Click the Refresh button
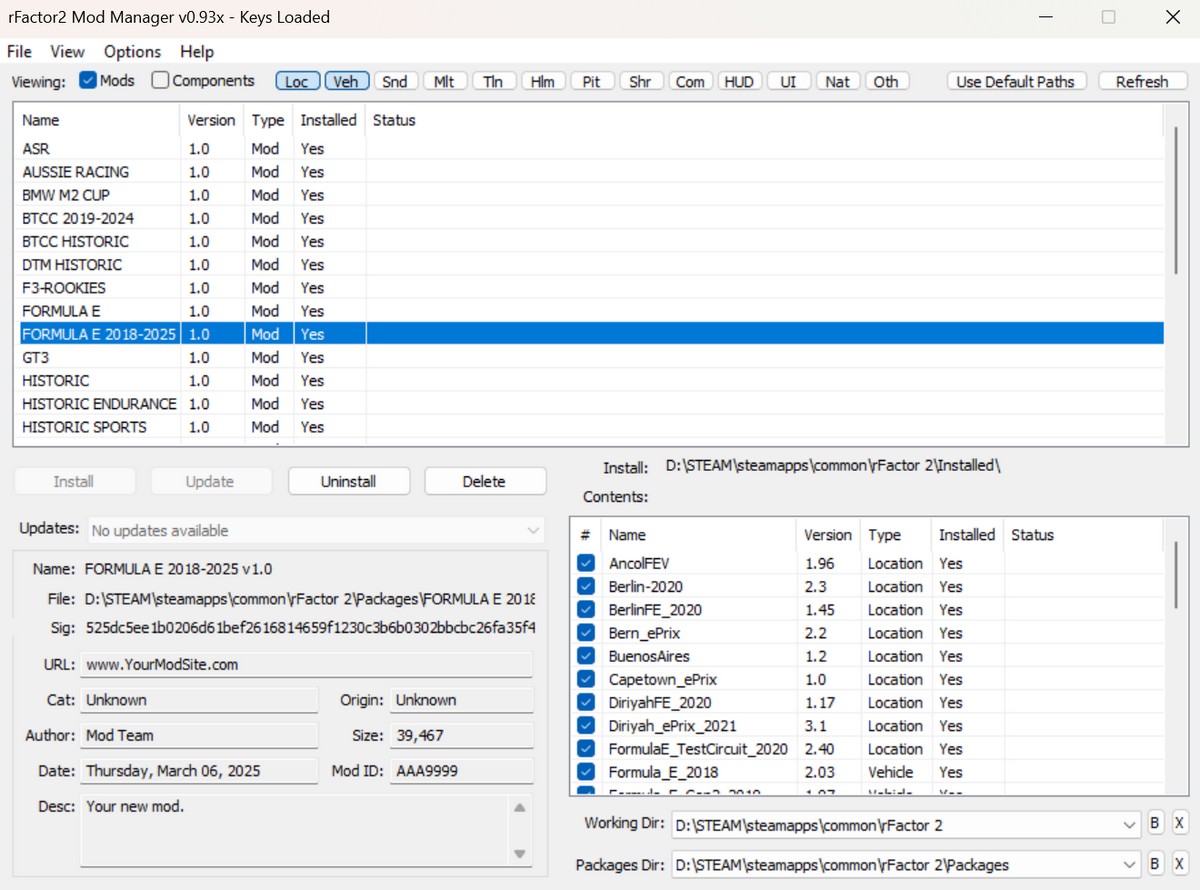 coord(1142,82)
